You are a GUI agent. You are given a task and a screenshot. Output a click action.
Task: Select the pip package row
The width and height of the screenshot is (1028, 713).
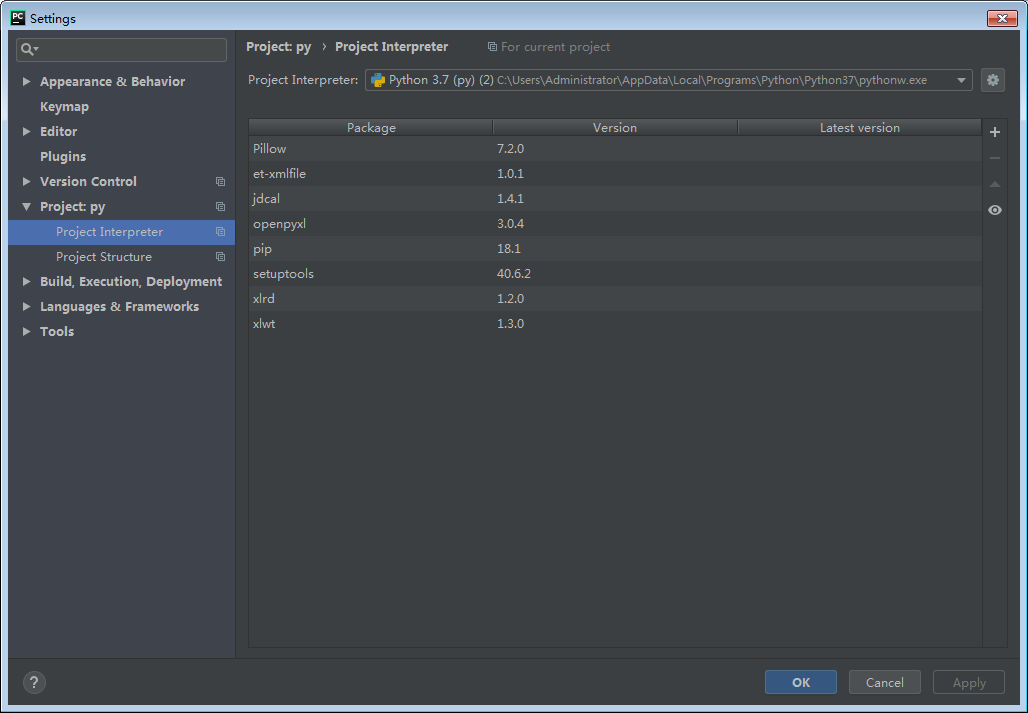pyautogui.click(x=615, y=248)
